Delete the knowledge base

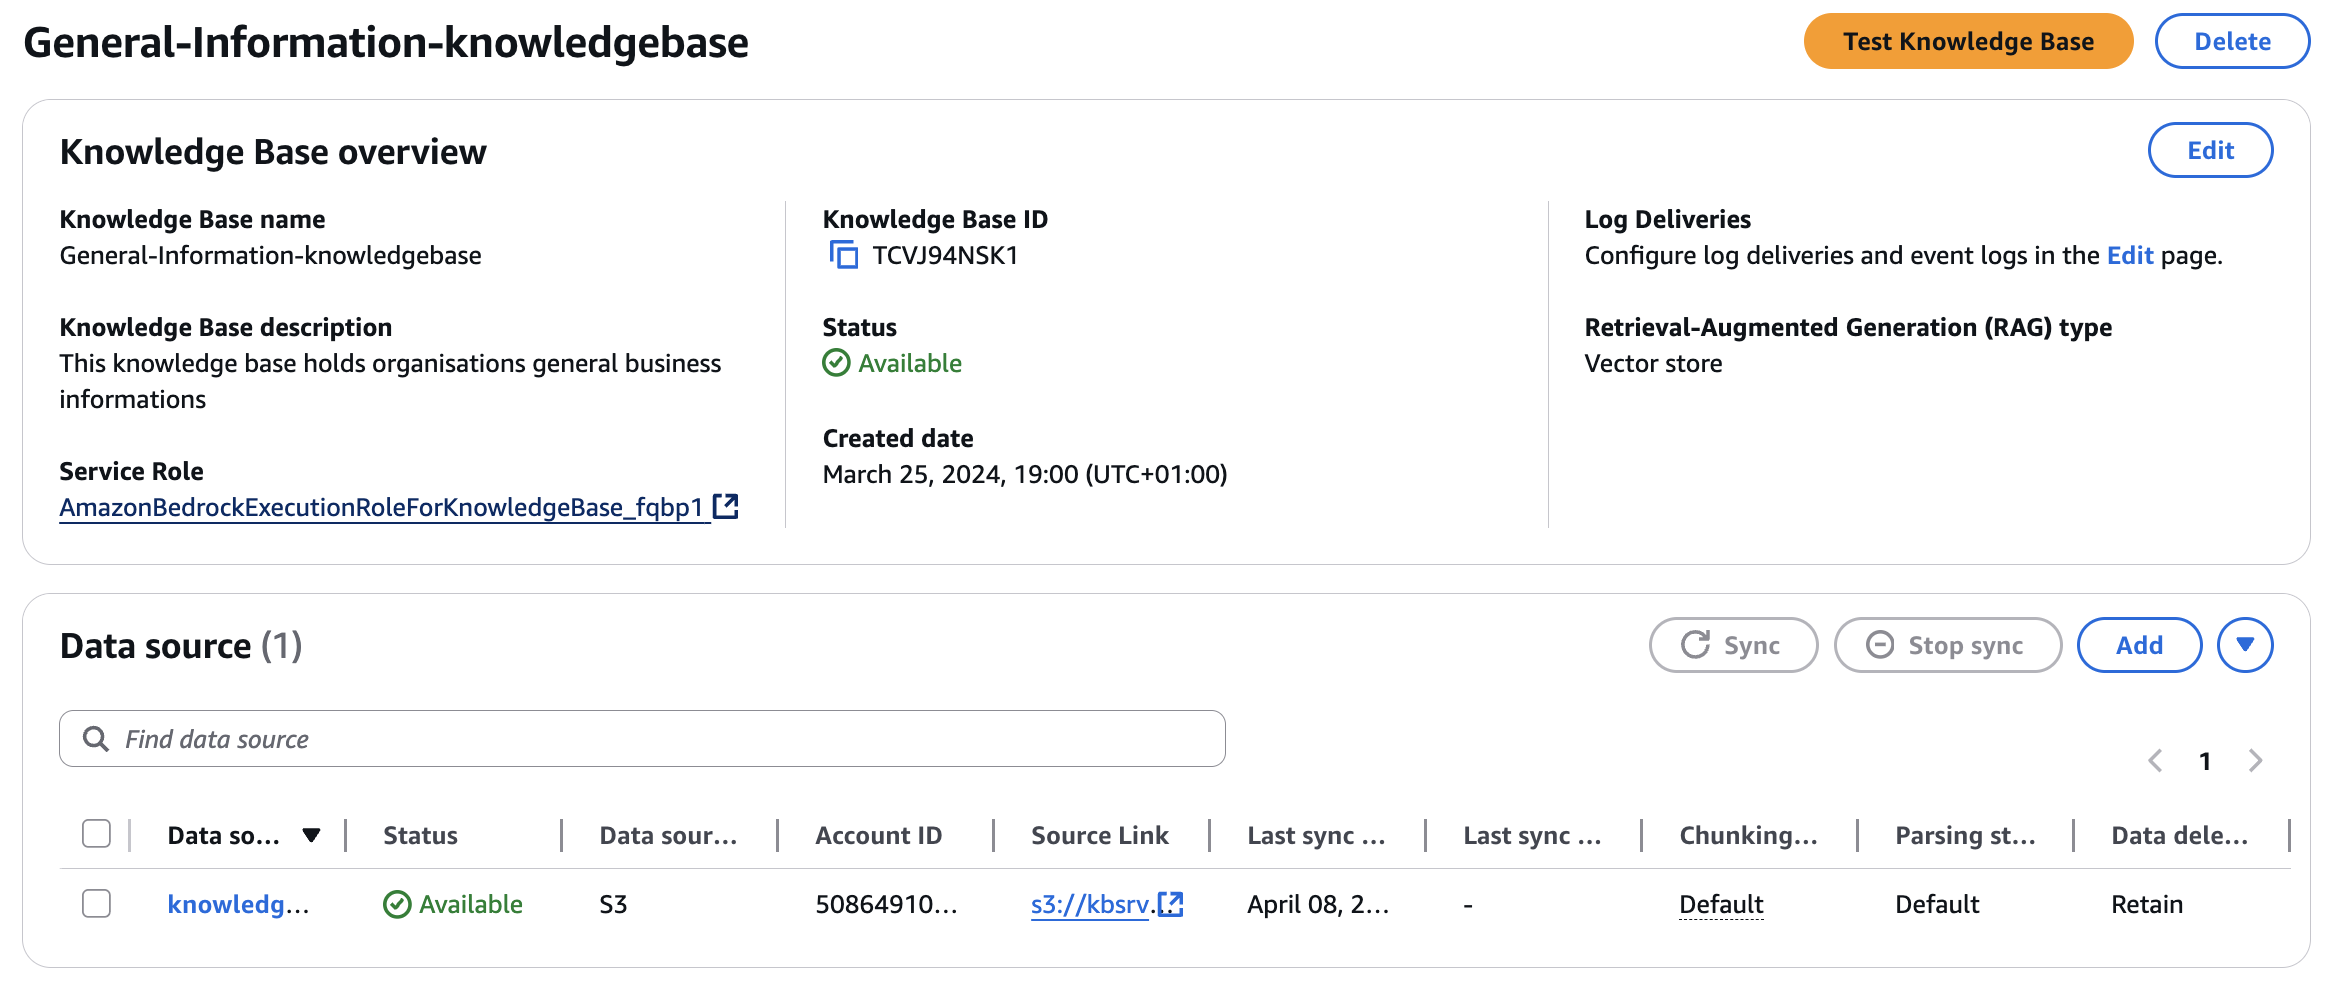click(x=2232, y=42)
